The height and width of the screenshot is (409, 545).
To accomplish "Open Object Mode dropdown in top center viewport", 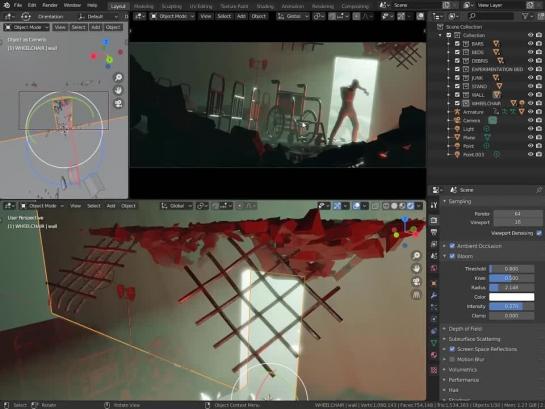I will [172, 16].
